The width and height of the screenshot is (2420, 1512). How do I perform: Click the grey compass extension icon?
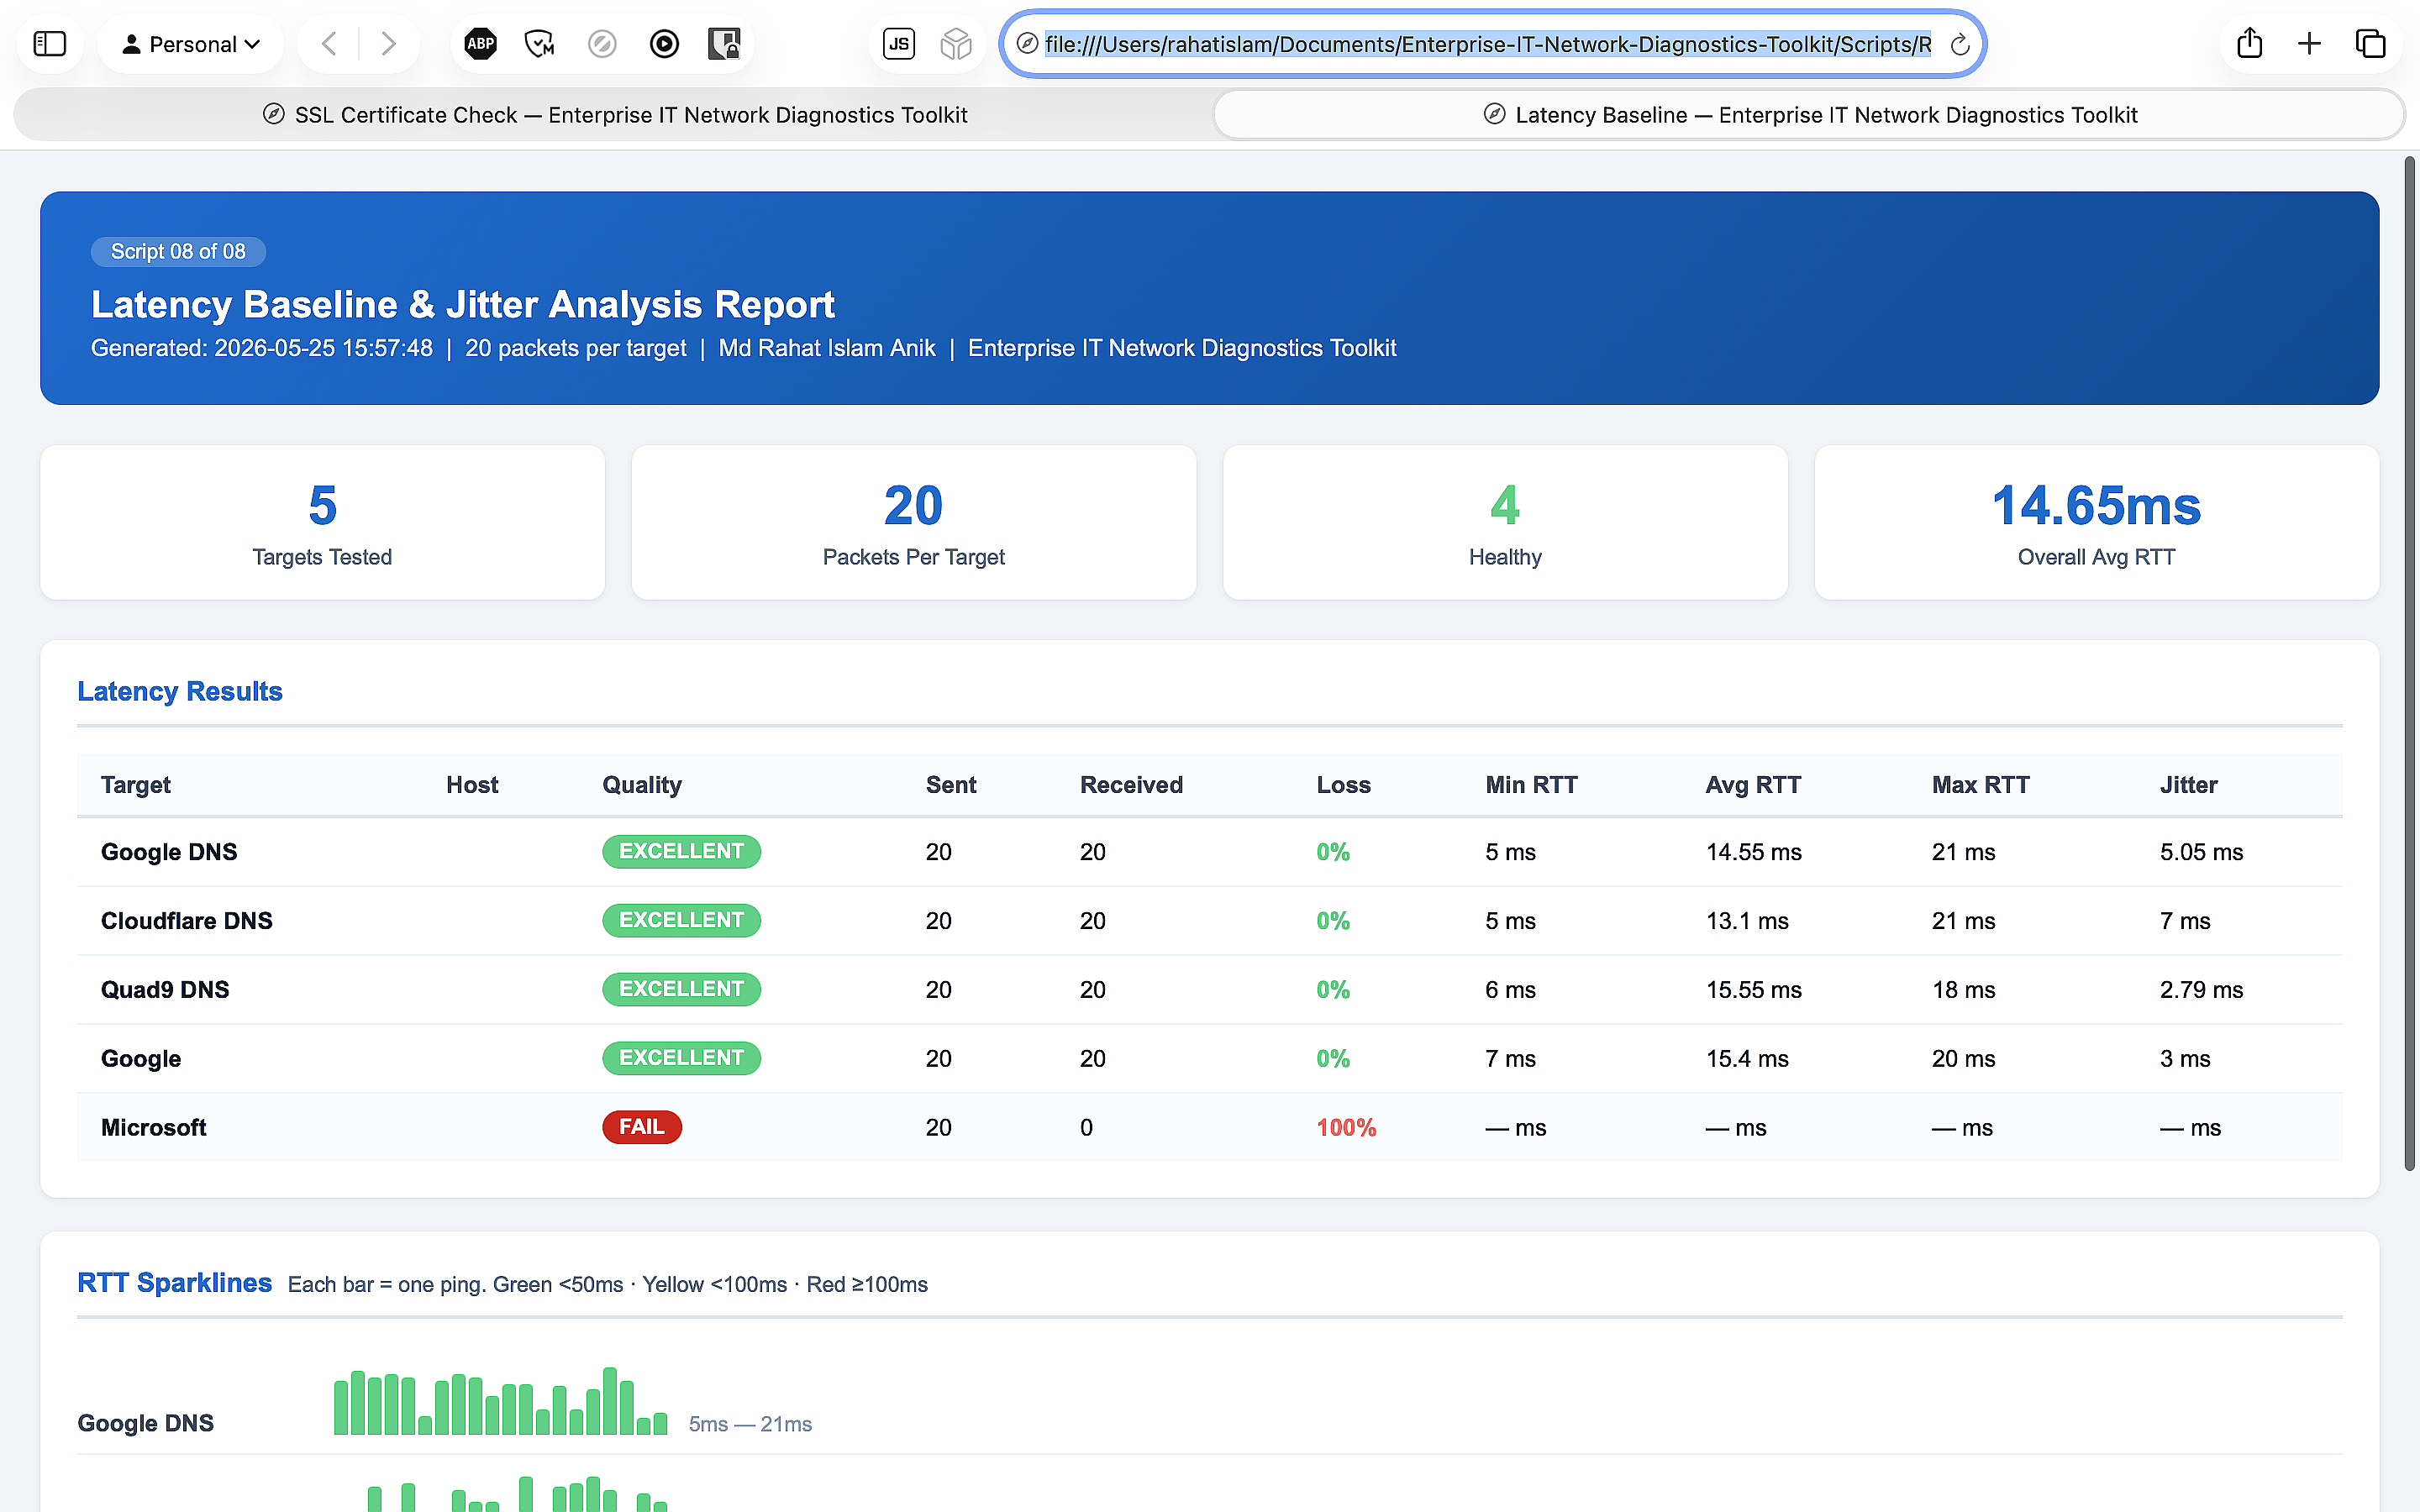602,44
